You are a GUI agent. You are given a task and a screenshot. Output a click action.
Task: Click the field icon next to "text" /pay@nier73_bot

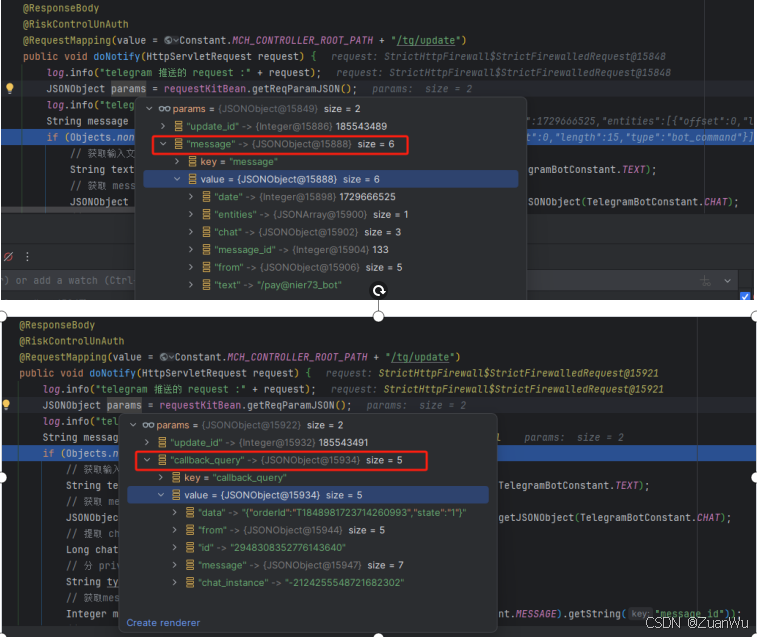[206, 285]
